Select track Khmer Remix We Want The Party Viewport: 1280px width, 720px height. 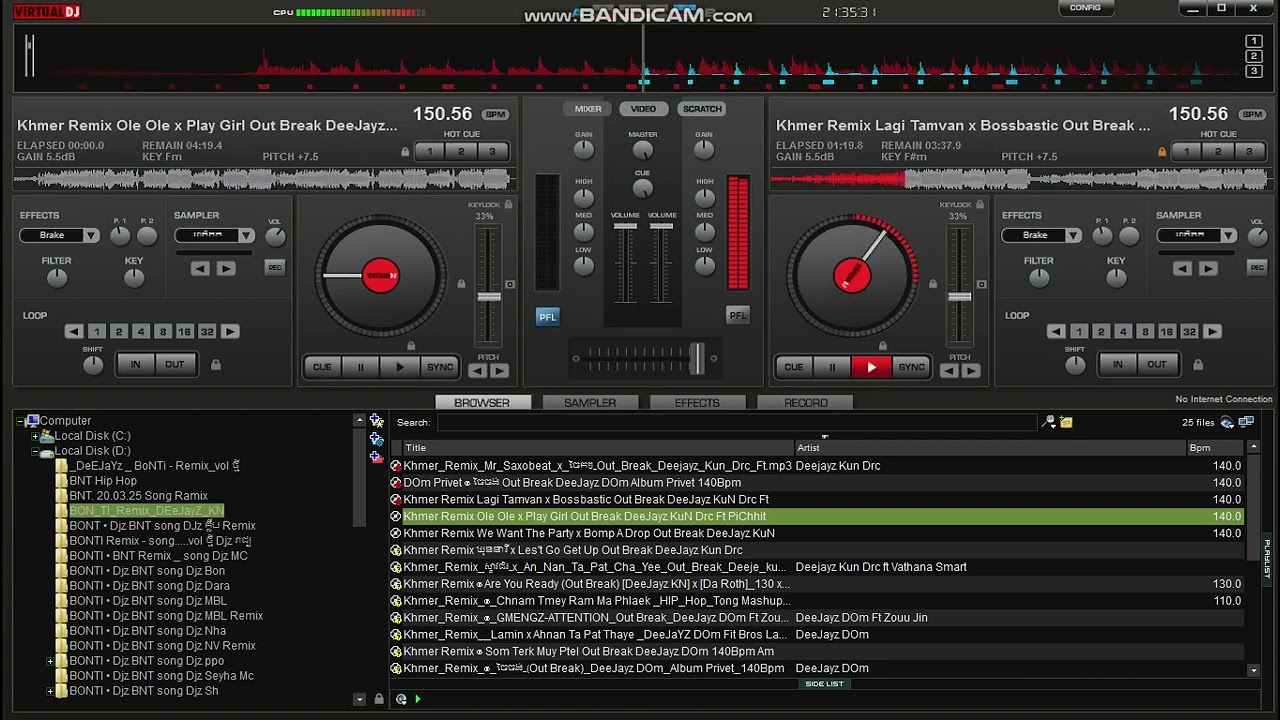[x=589, y=534]
